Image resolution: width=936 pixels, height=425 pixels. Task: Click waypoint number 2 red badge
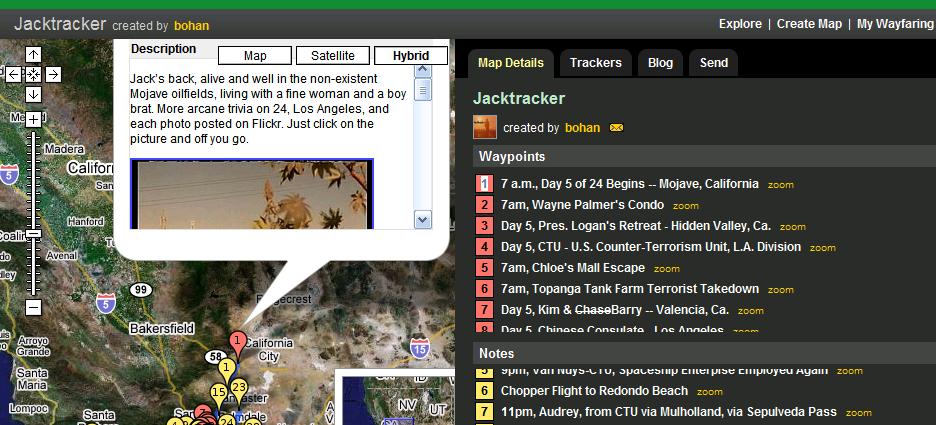pyautogui.click(x=485, y=205)
